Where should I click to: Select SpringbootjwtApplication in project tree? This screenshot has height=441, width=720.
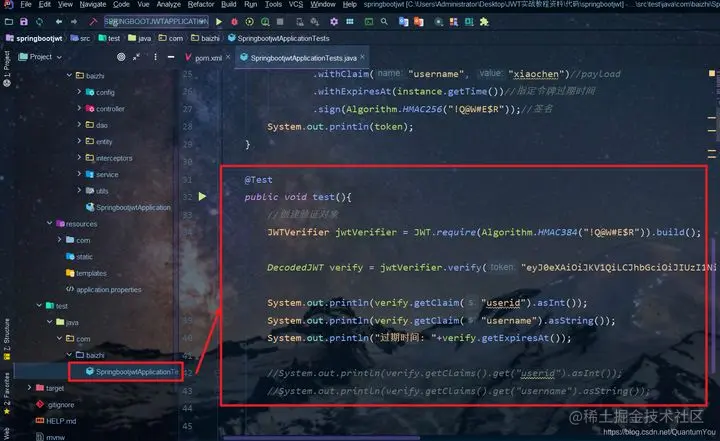pos(129,207)
